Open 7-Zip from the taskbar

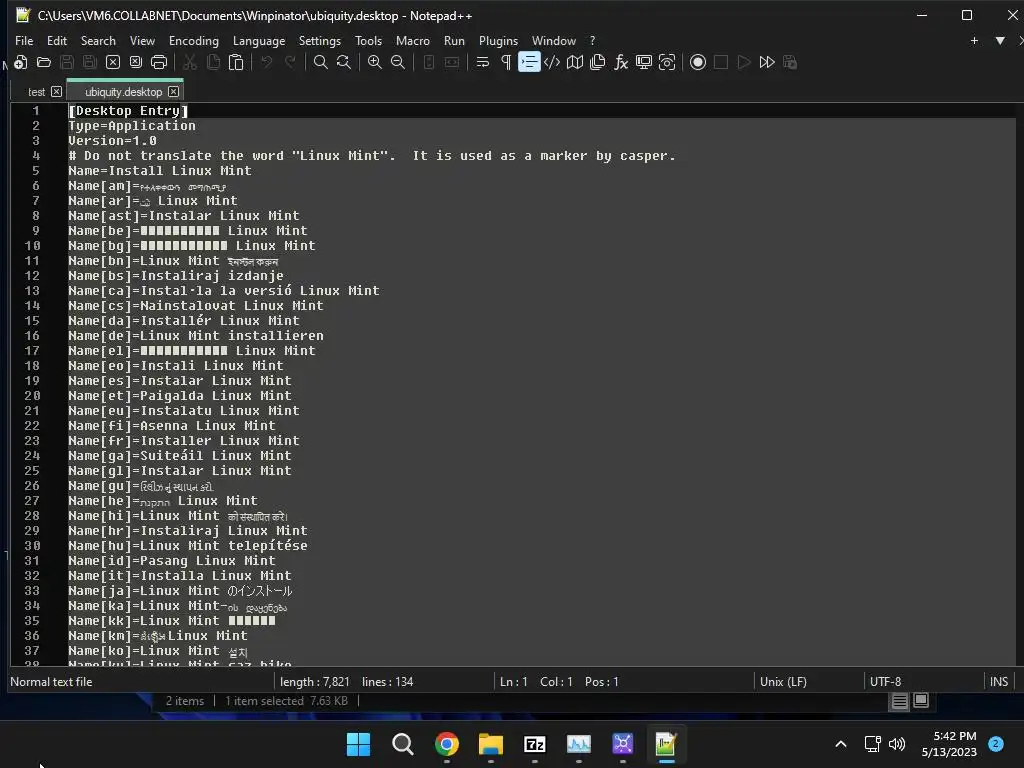coord(535,744)
